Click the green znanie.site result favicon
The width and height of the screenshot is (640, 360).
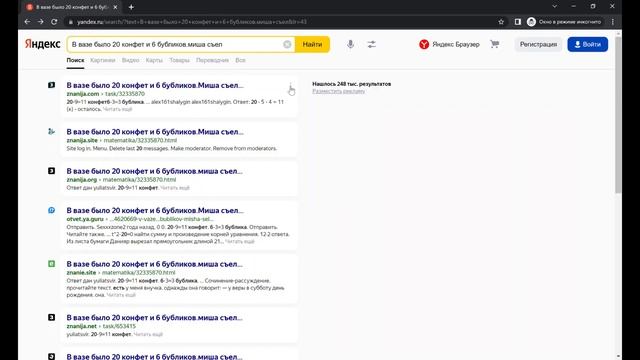(x=51, y=264)
